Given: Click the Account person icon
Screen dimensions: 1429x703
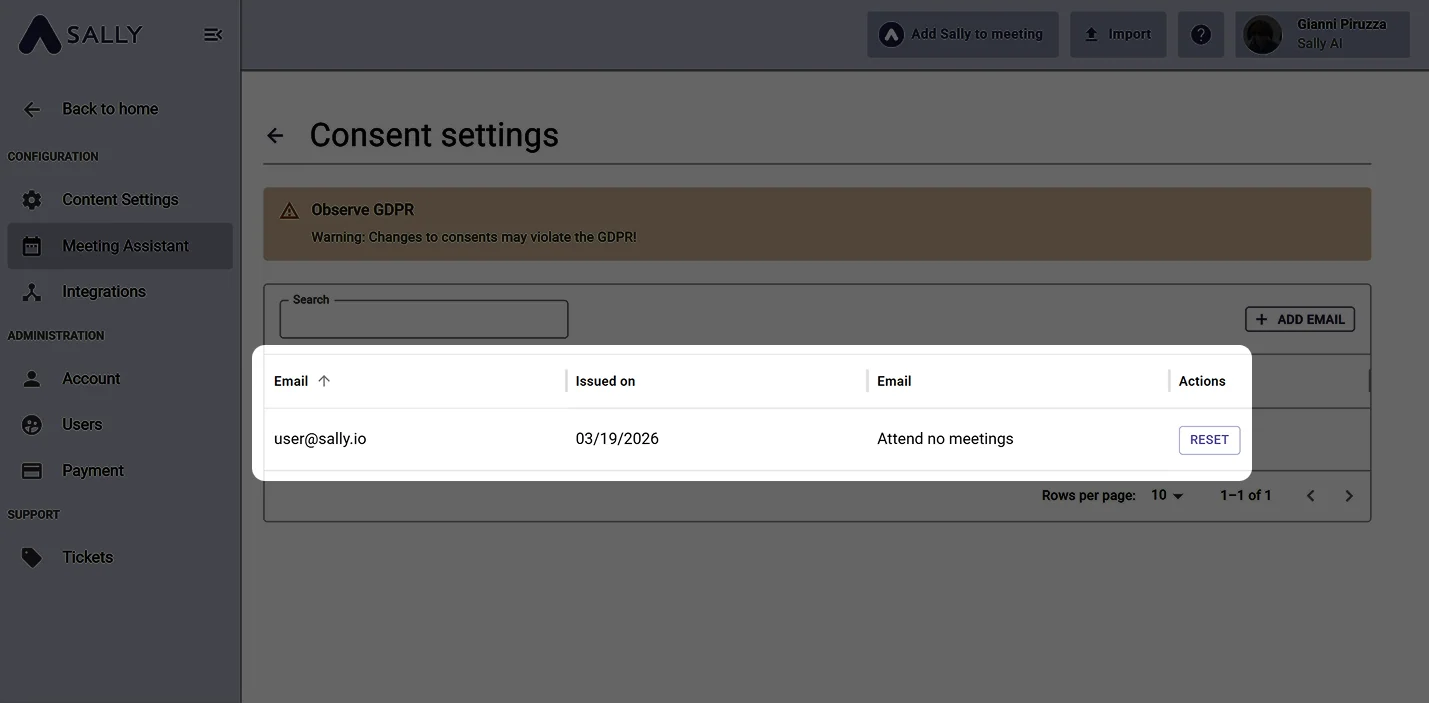Looking at the screenshot, I should (x=32, y=379).
